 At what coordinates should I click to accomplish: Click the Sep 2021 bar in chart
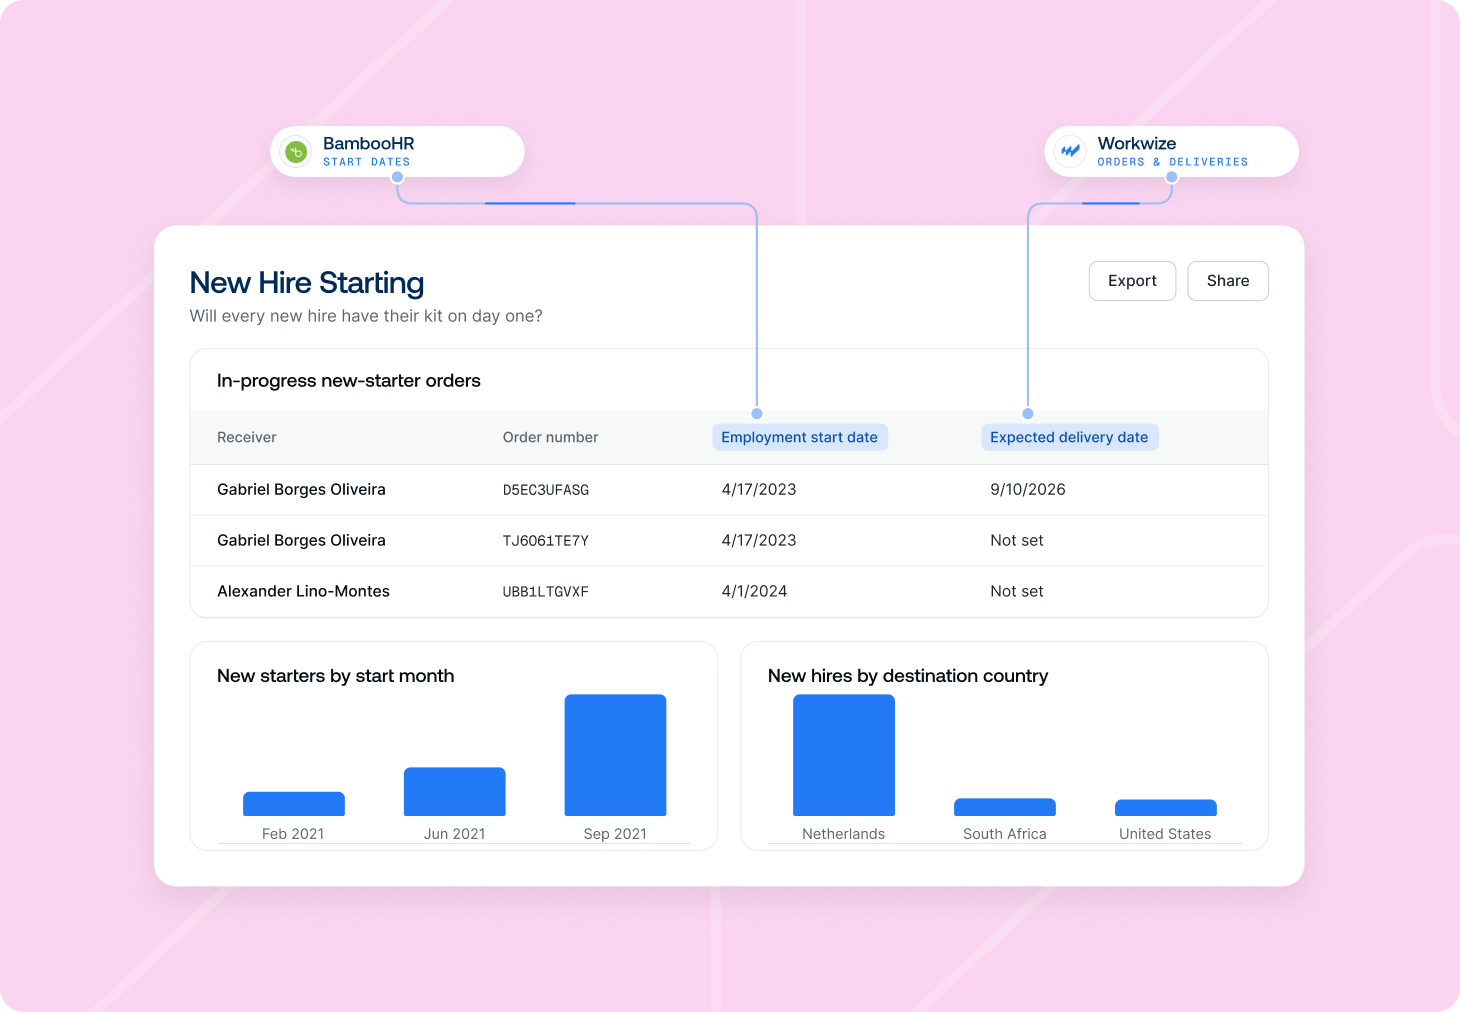(615, 755)
